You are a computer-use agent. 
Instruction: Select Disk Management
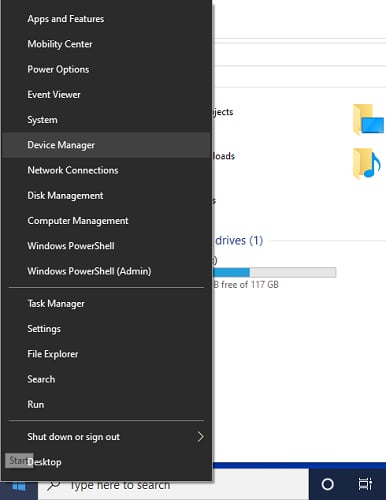click(107, 195)
